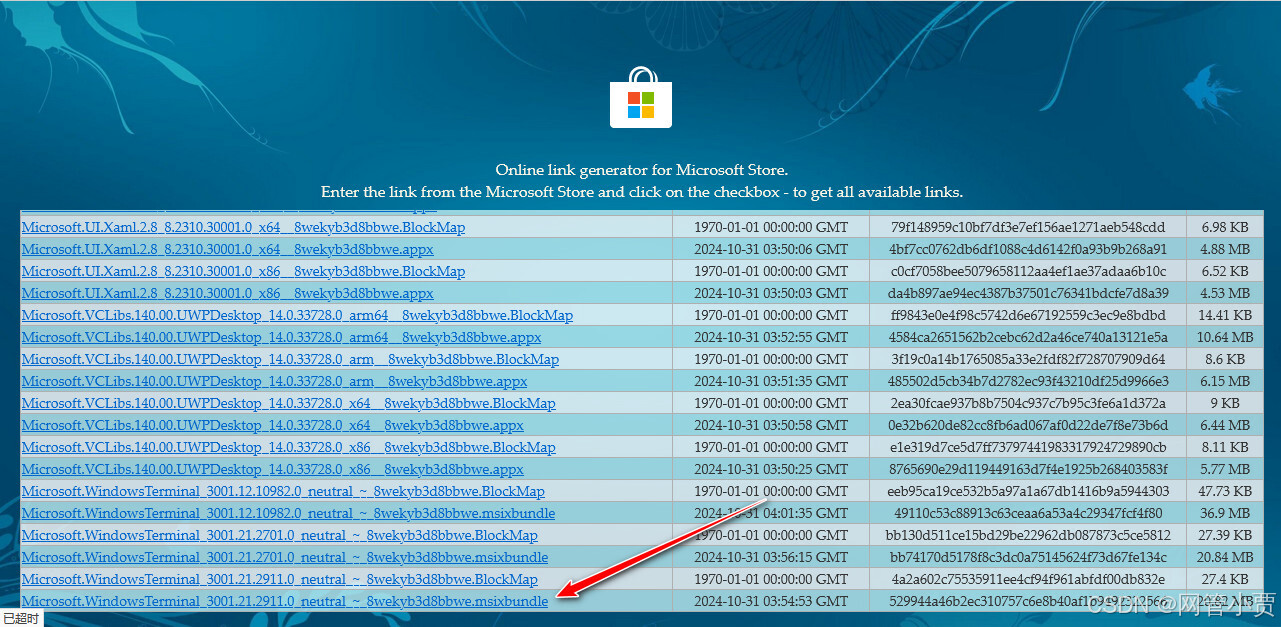Open VCLibs UWPDesktop x64 BlockMap link
Viewport: 1281px width, 627px height.
point(288,403)
